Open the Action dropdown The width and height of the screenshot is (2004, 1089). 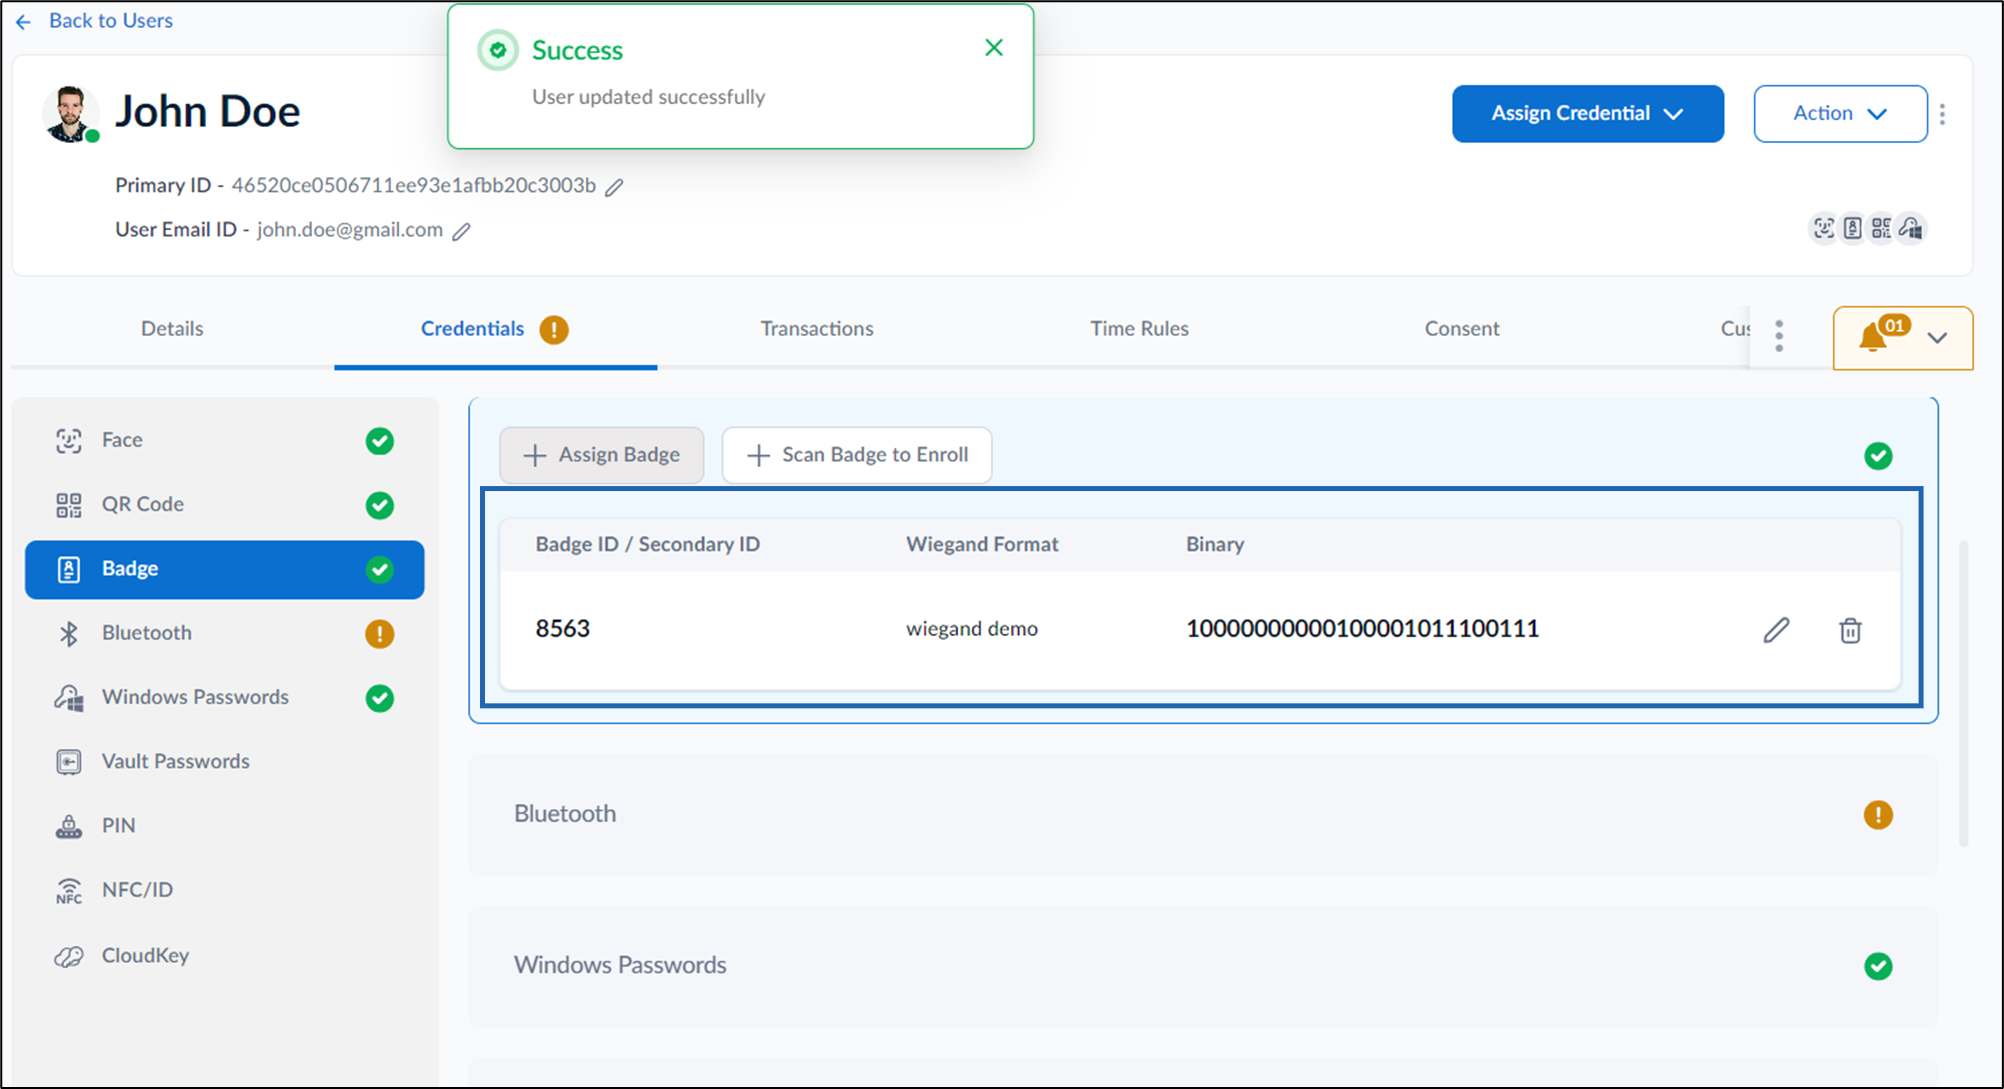point(1840,113)
